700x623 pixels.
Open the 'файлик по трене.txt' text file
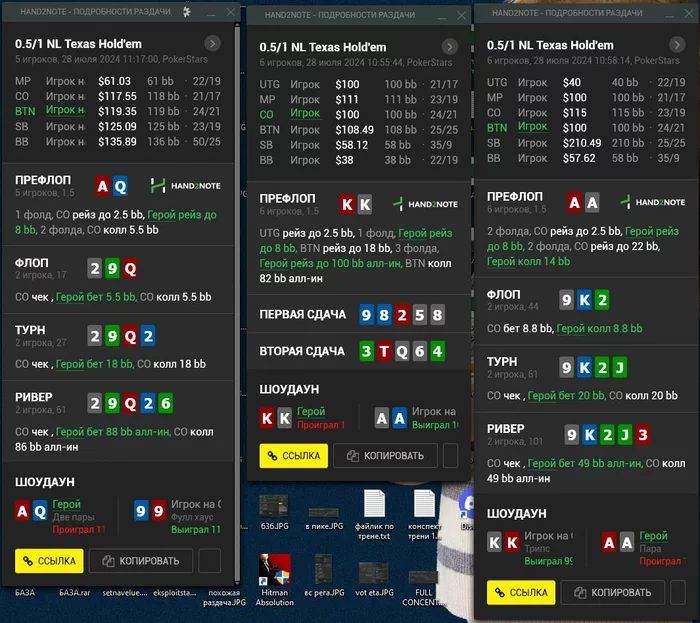pos(374,515)
